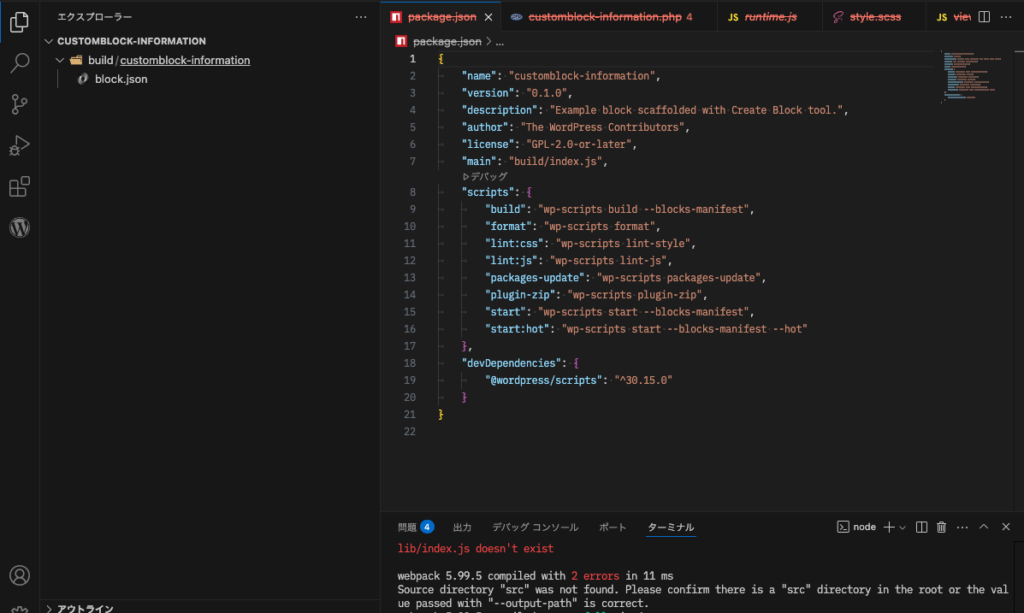Open the ポート panel tab

tap(613, 527)
